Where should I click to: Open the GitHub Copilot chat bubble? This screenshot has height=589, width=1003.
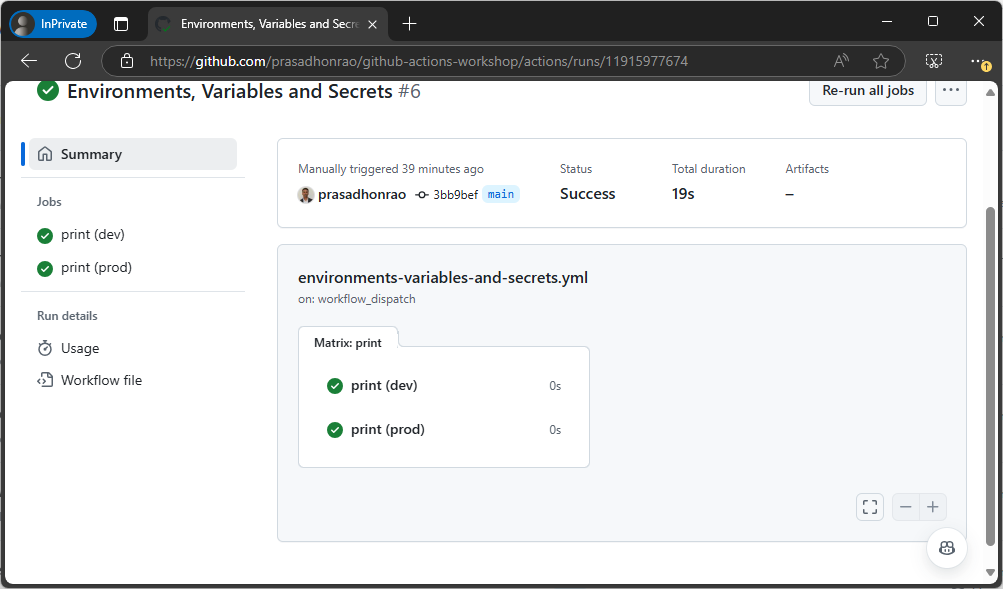(945, 547)
